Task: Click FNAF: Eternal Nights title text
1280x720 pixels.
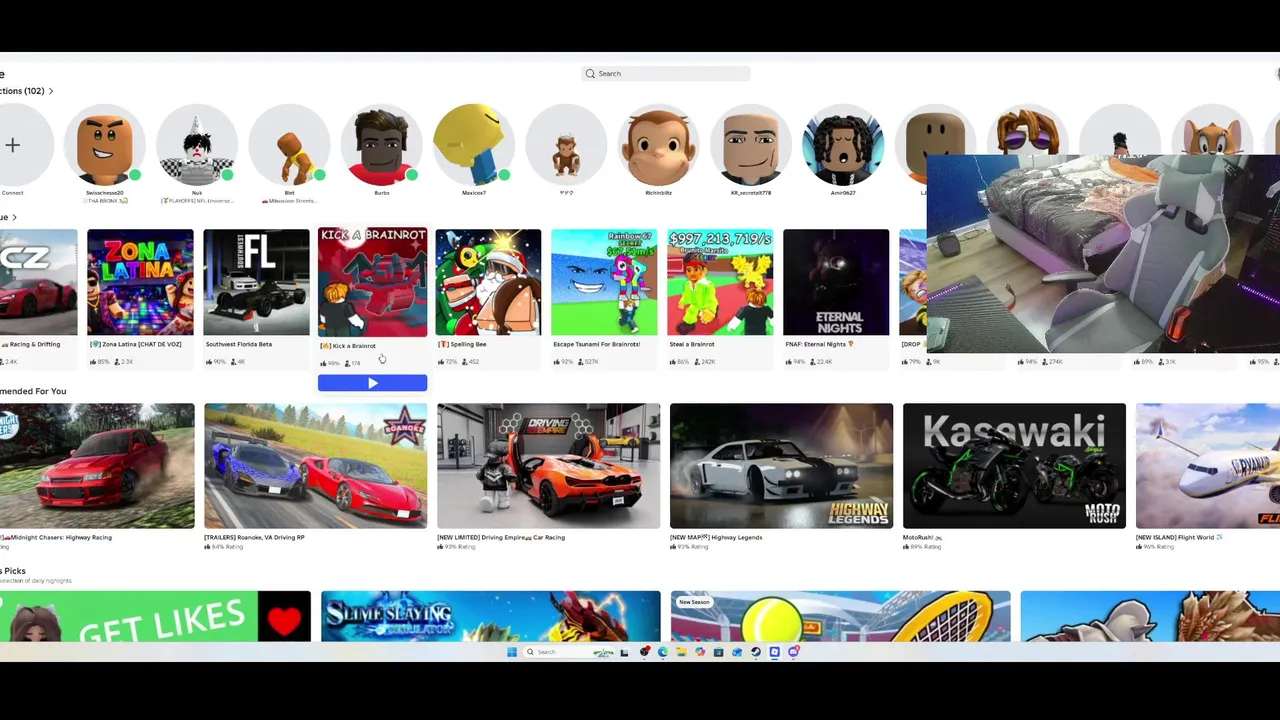Action: [x=821, y=344]
